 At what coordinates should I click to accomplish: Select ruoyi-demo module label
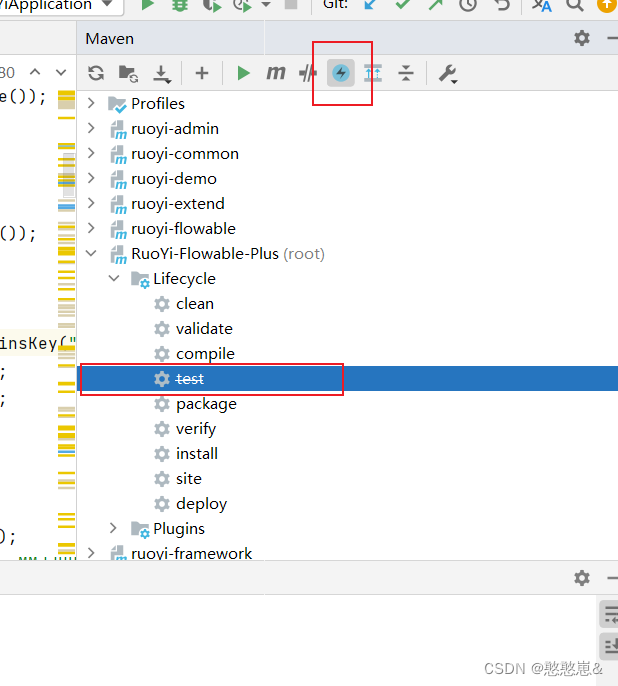pos(174,178)
